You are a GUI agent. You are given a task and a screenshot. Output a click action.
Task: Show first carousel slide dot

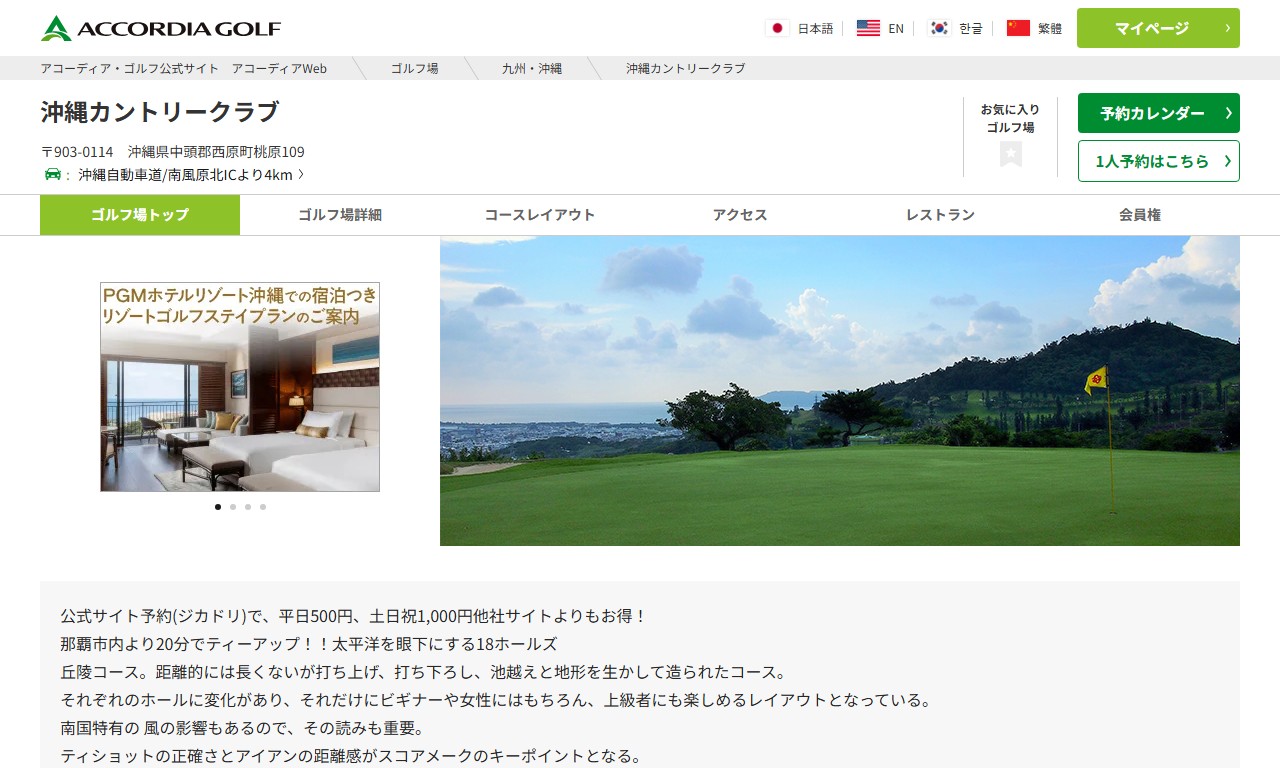point(218,507)
